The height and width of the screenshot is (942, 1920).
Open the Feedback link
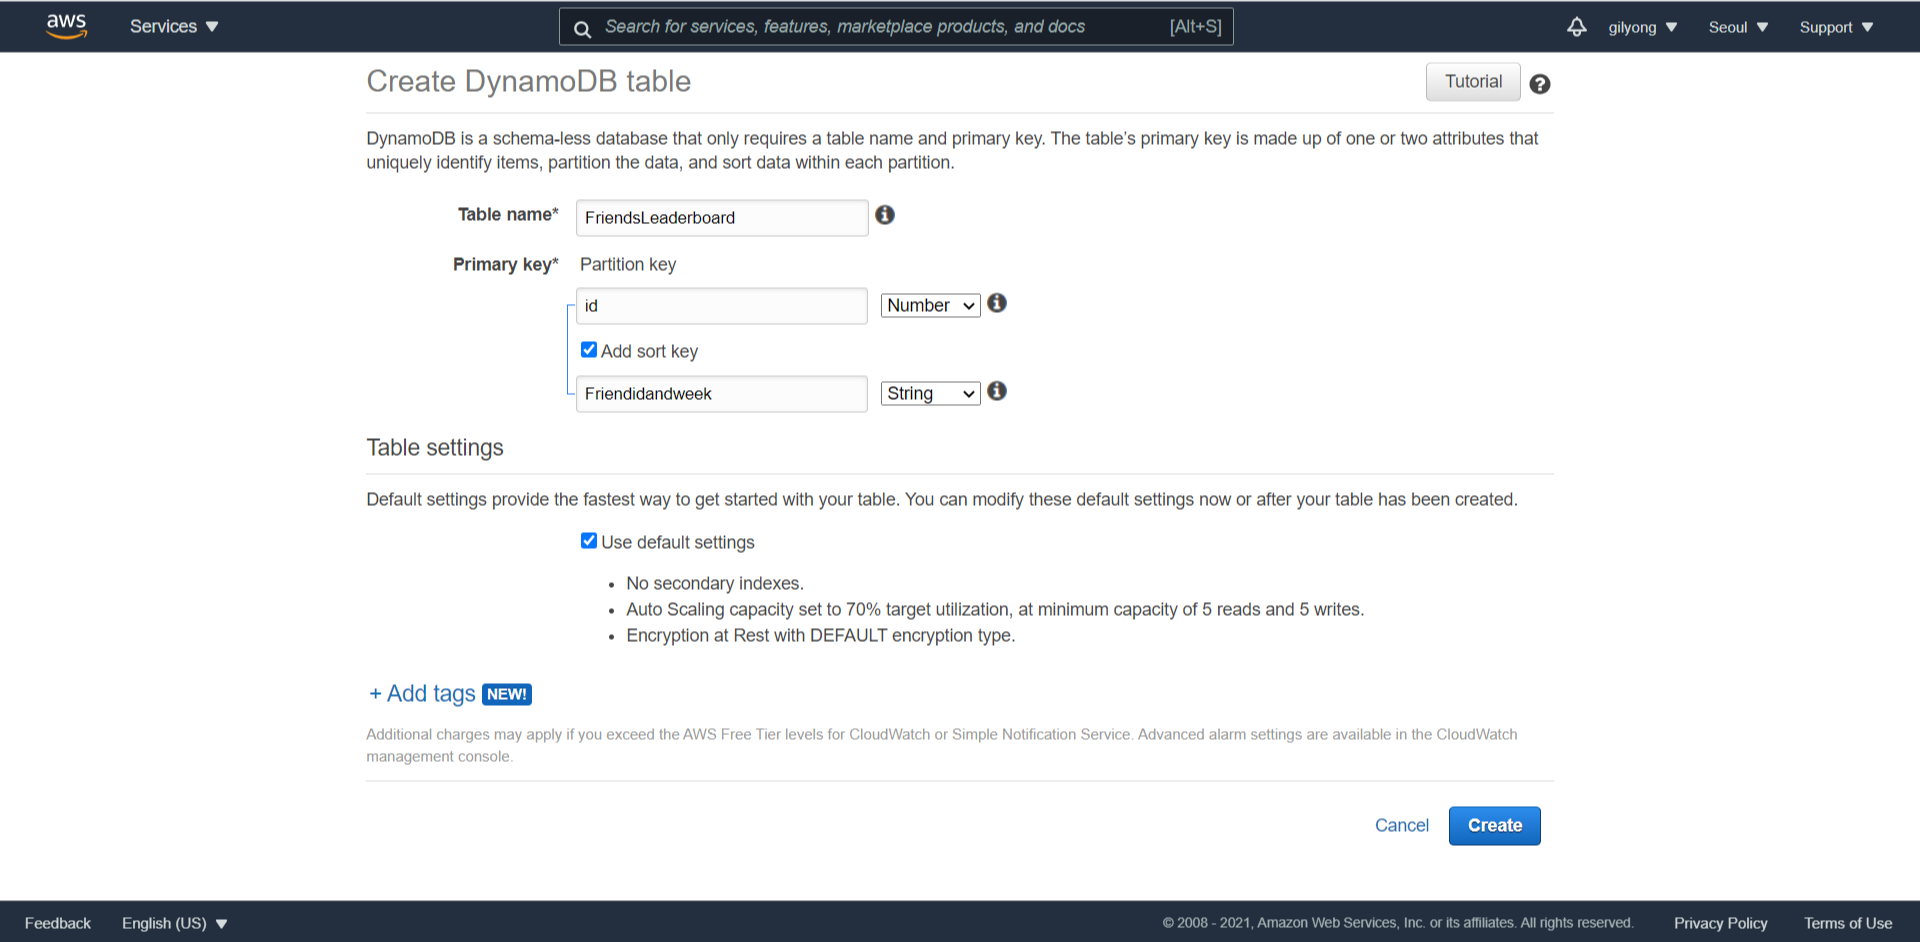click(58, 923)
